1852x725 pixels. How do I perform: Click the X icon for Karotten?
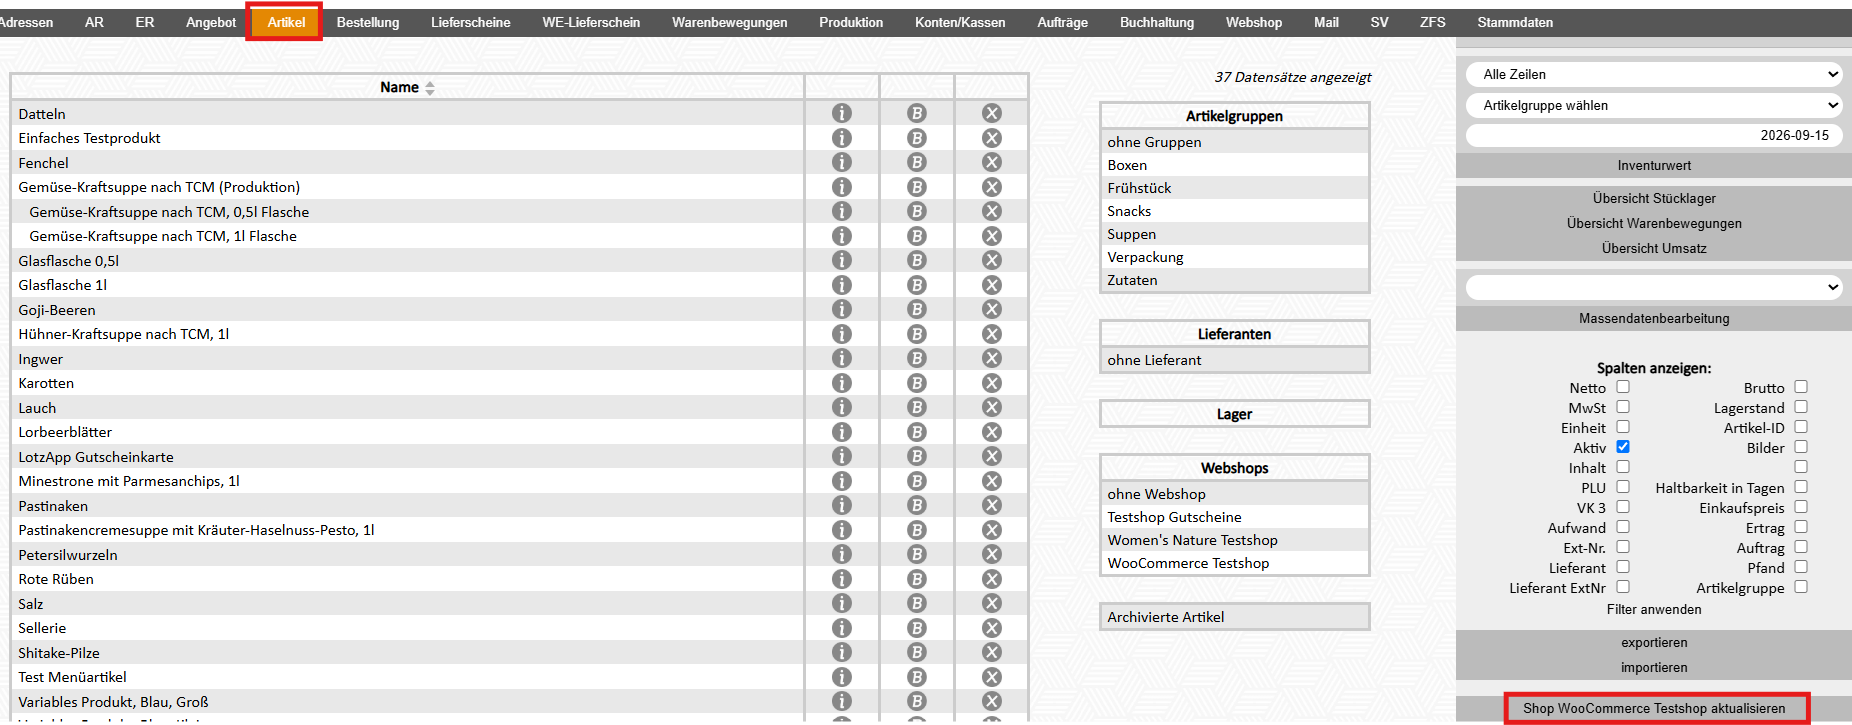point(992,383)
